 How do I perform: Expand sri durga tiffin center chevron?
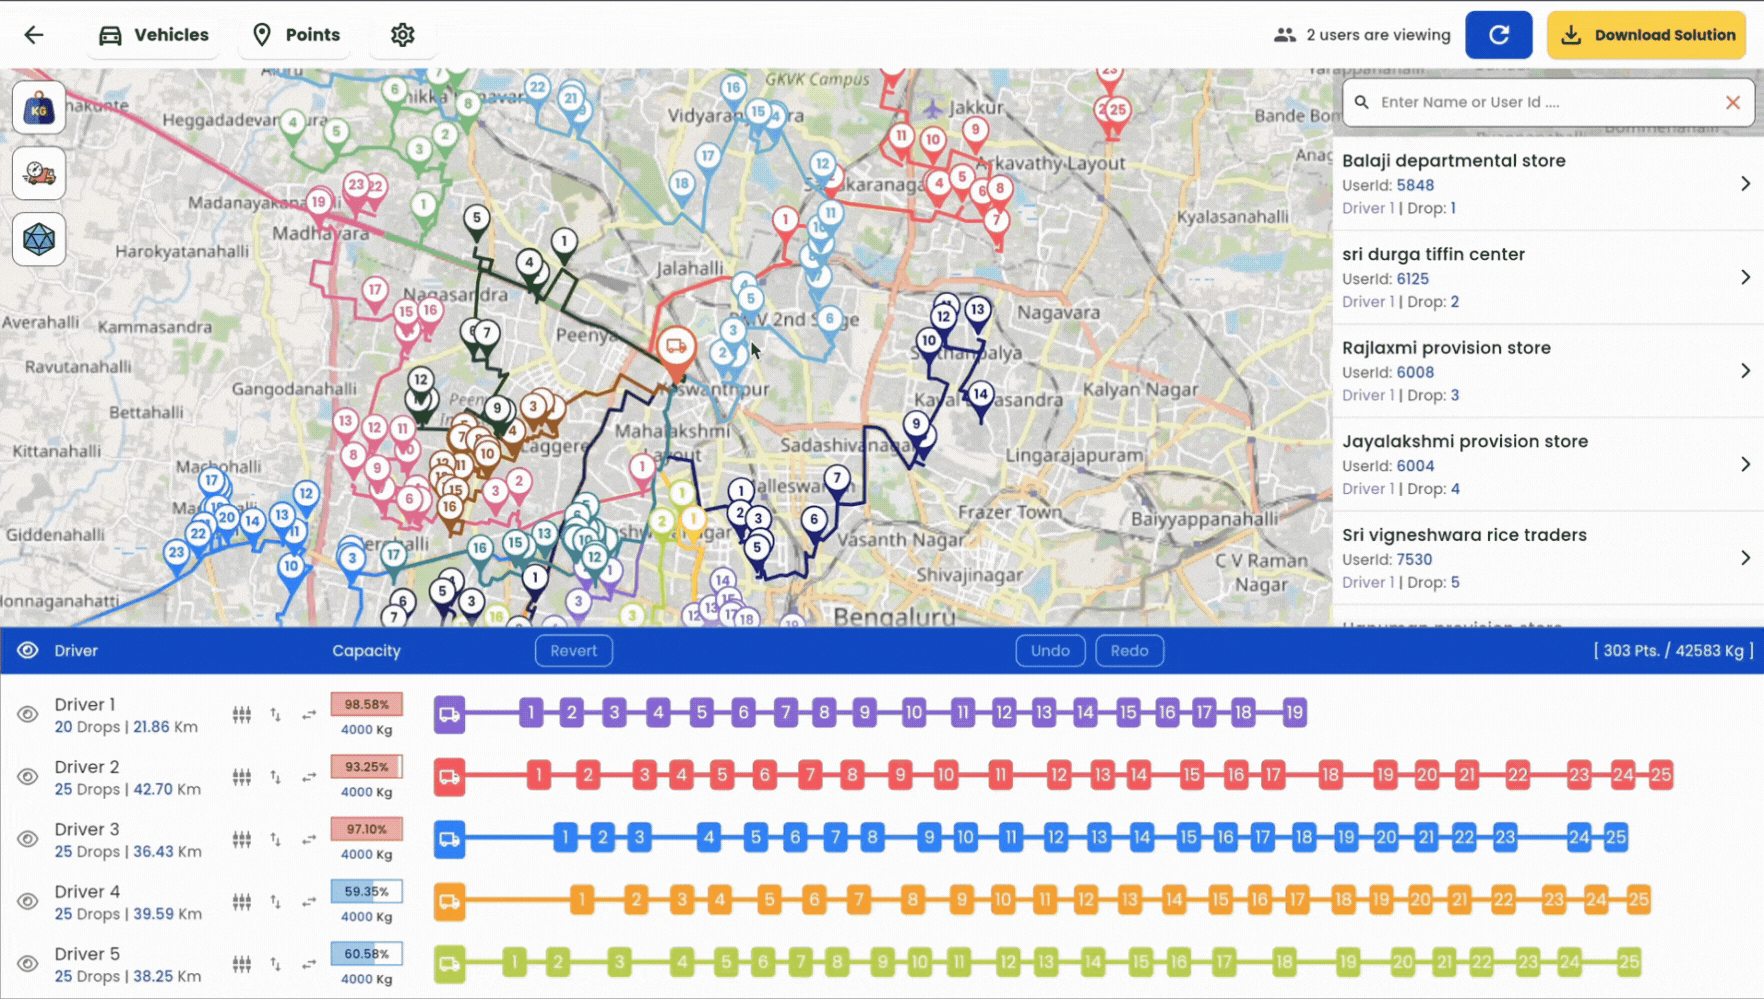click(x=1745, y=277)
